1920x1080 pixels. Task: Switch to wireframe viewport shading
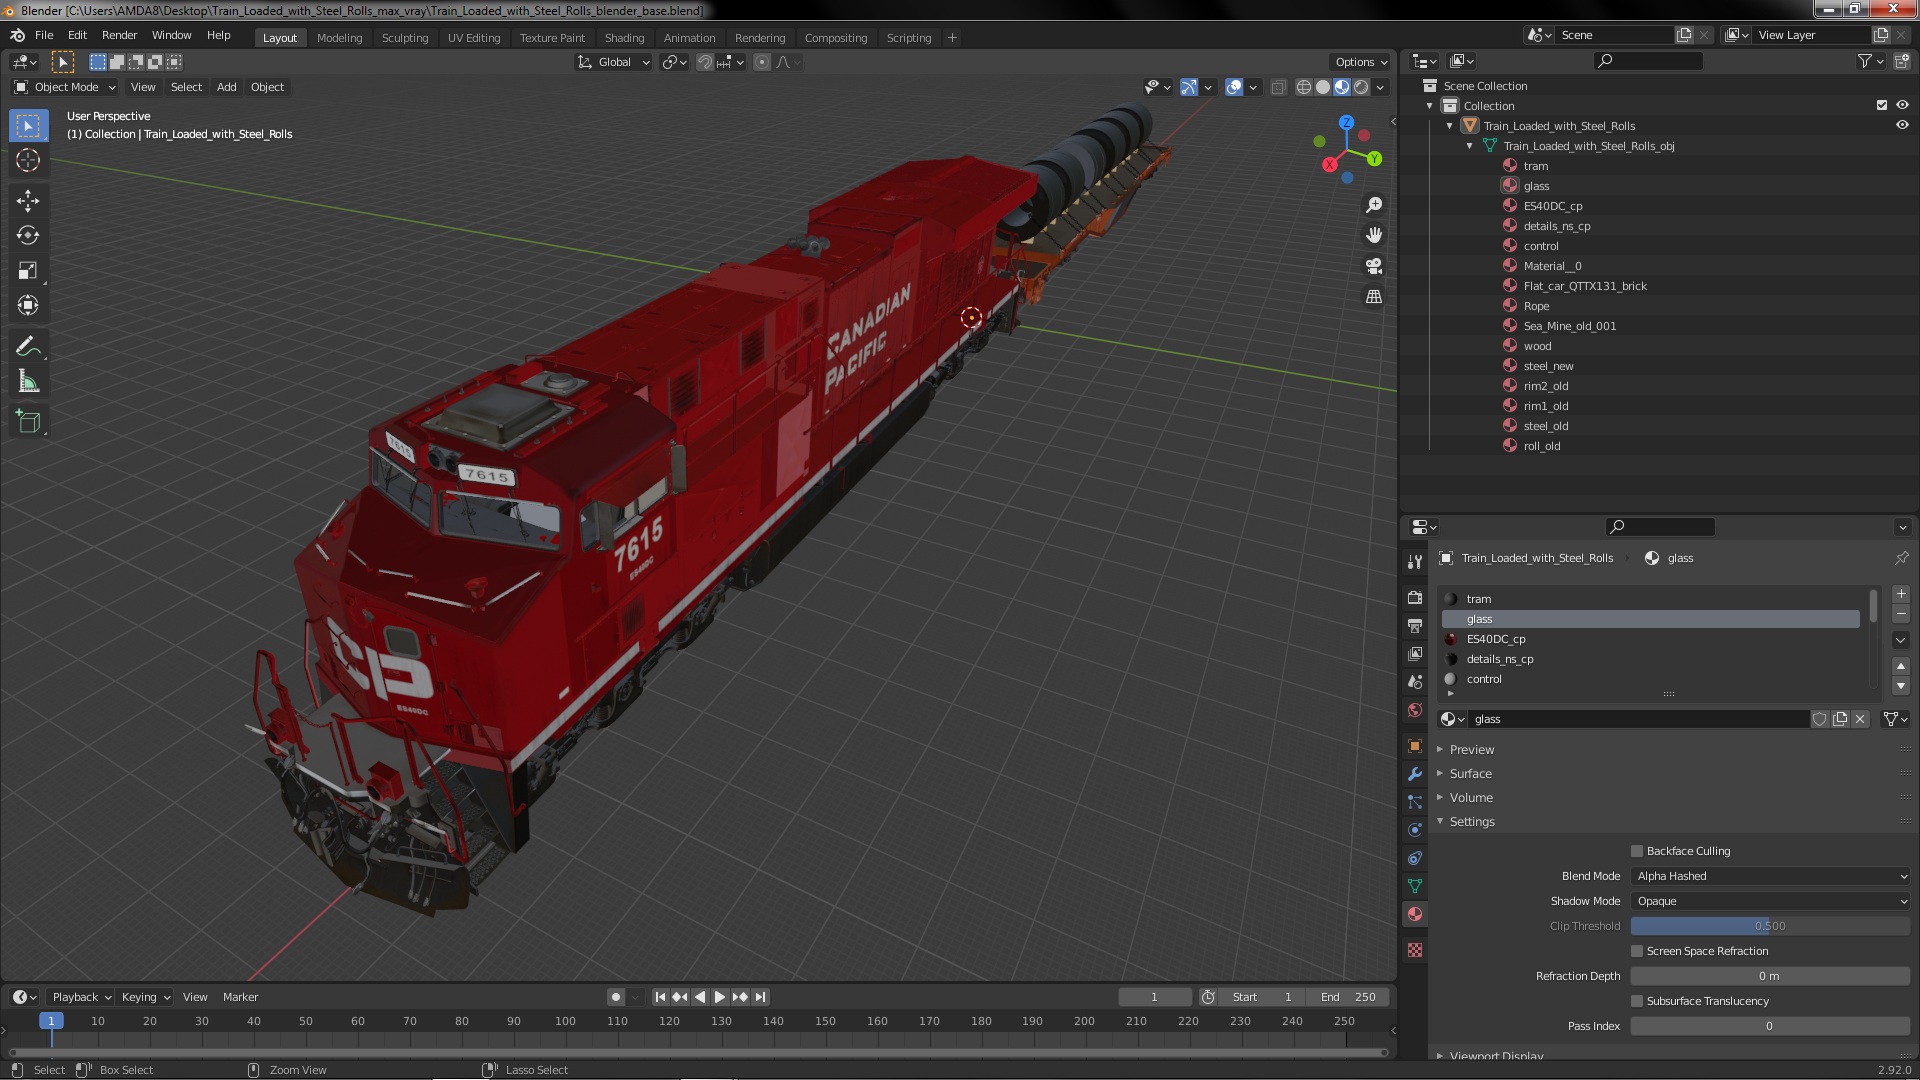(1304, 87)
